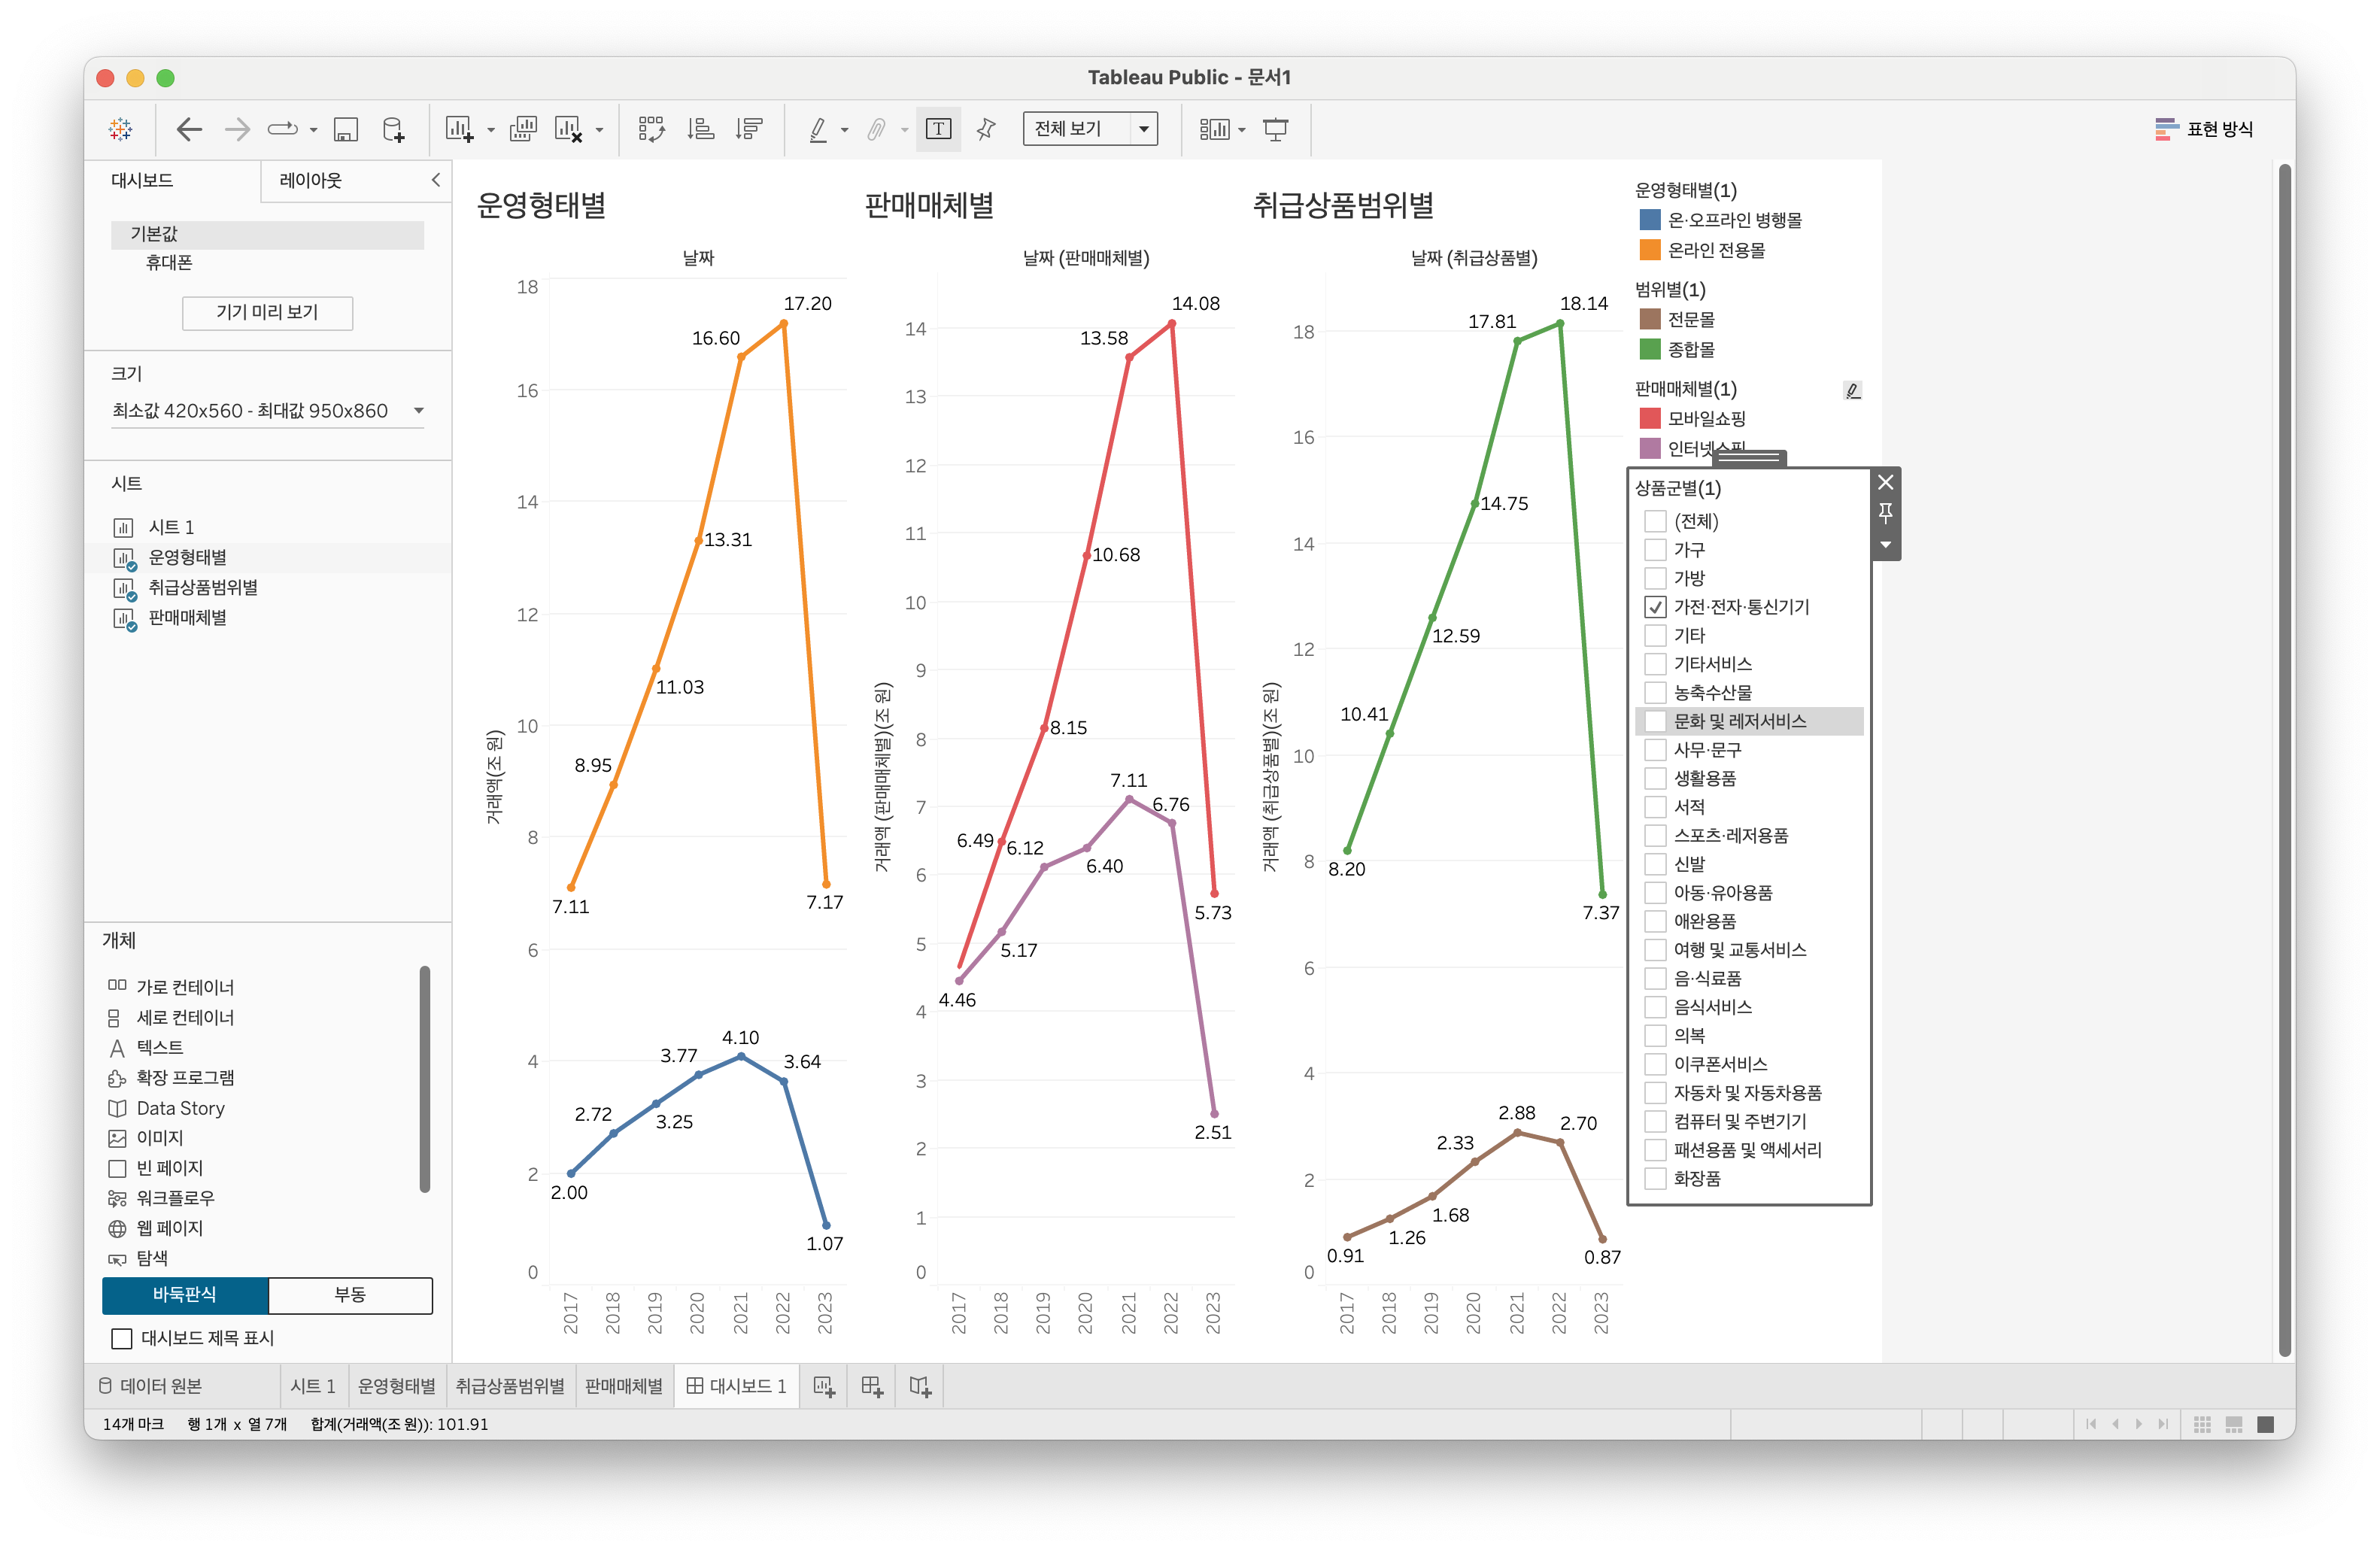Open the 전체 보기 fit dropdown

pos(1143,129)
